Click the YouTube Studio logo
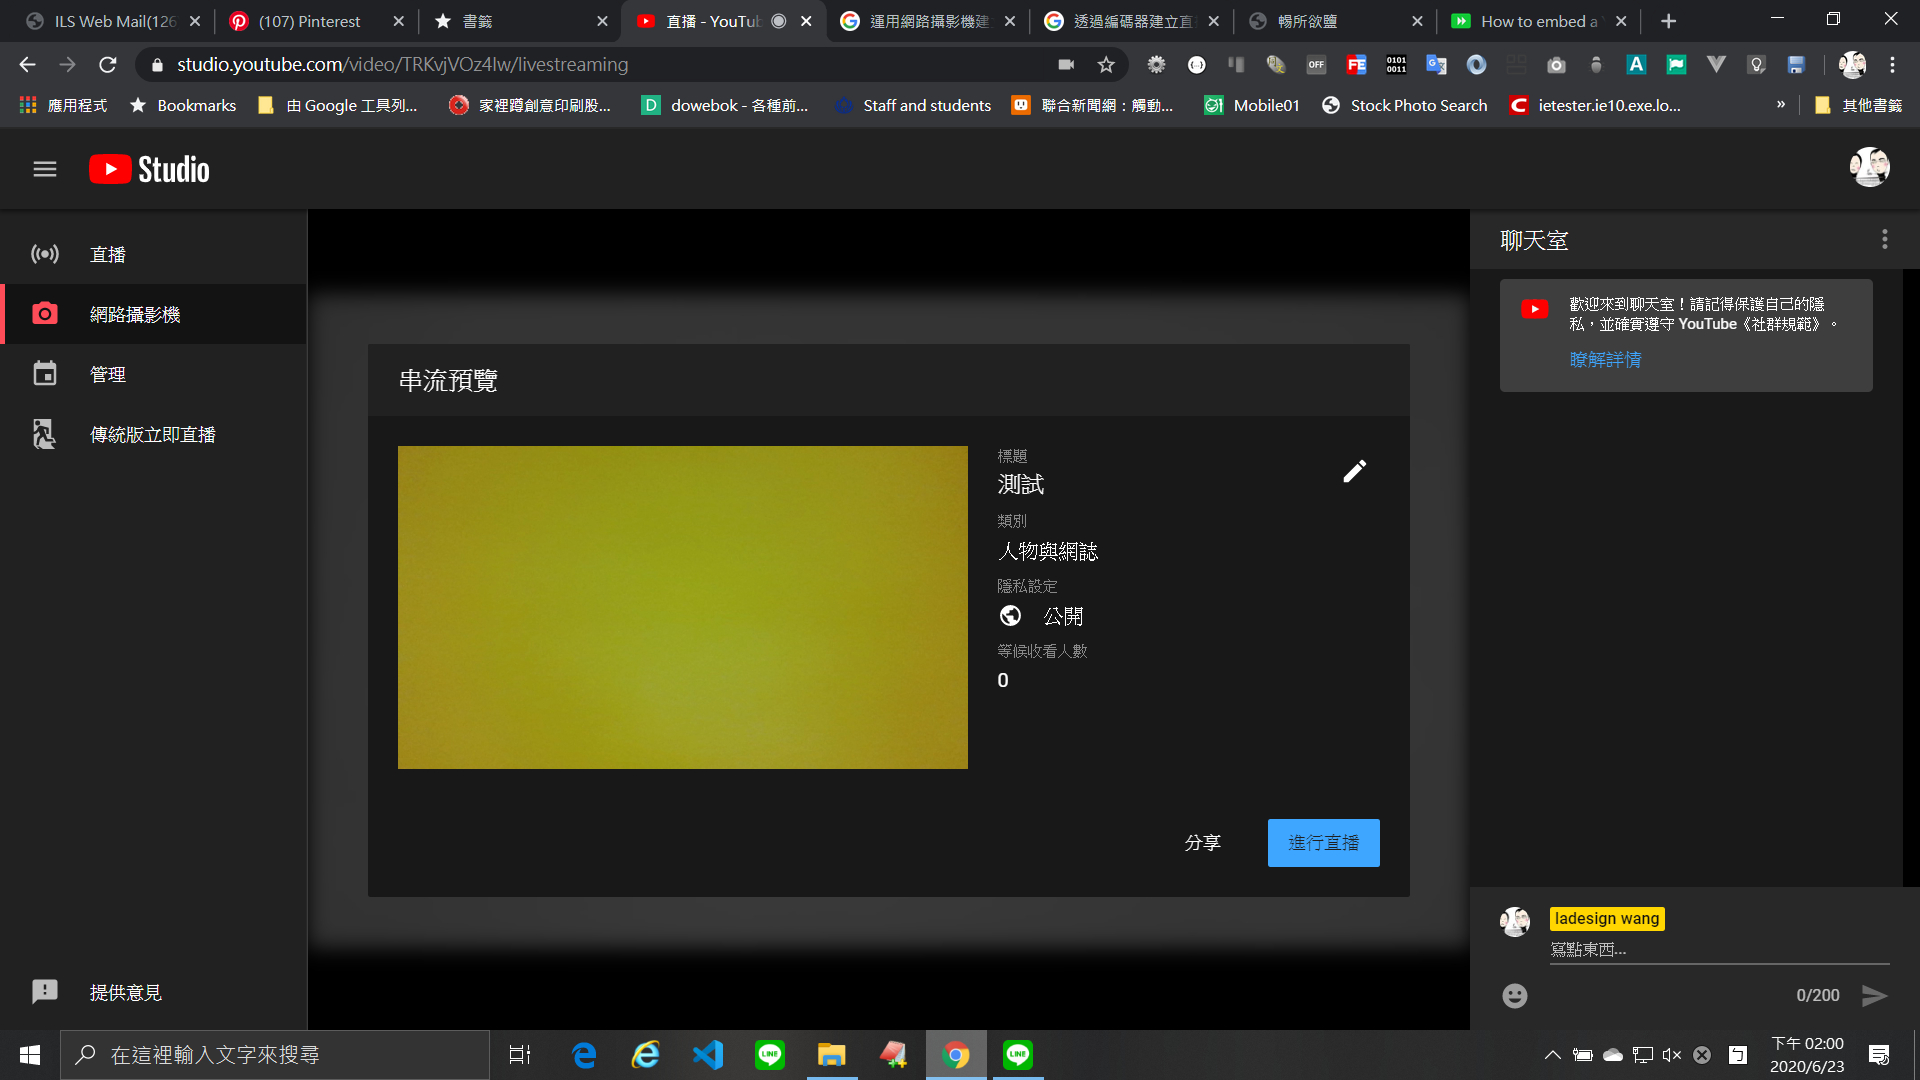Screen dimensions: 1920x1080 pos(148,168)
